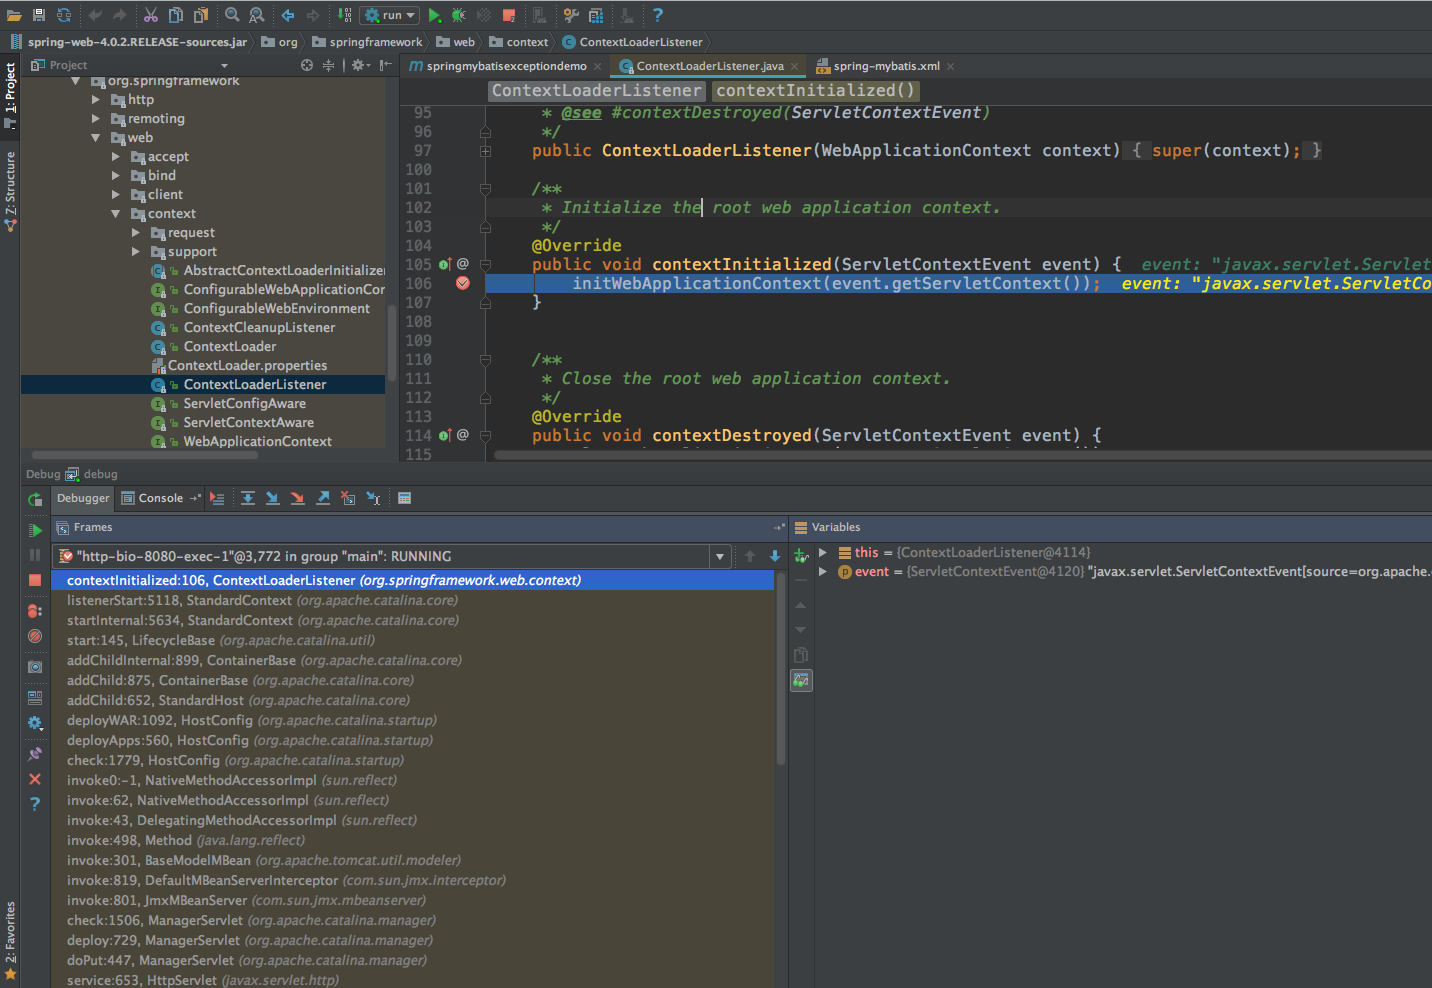
Task: Toggle auto-expressions watch mode button in Variables
Action: point(801,681)
